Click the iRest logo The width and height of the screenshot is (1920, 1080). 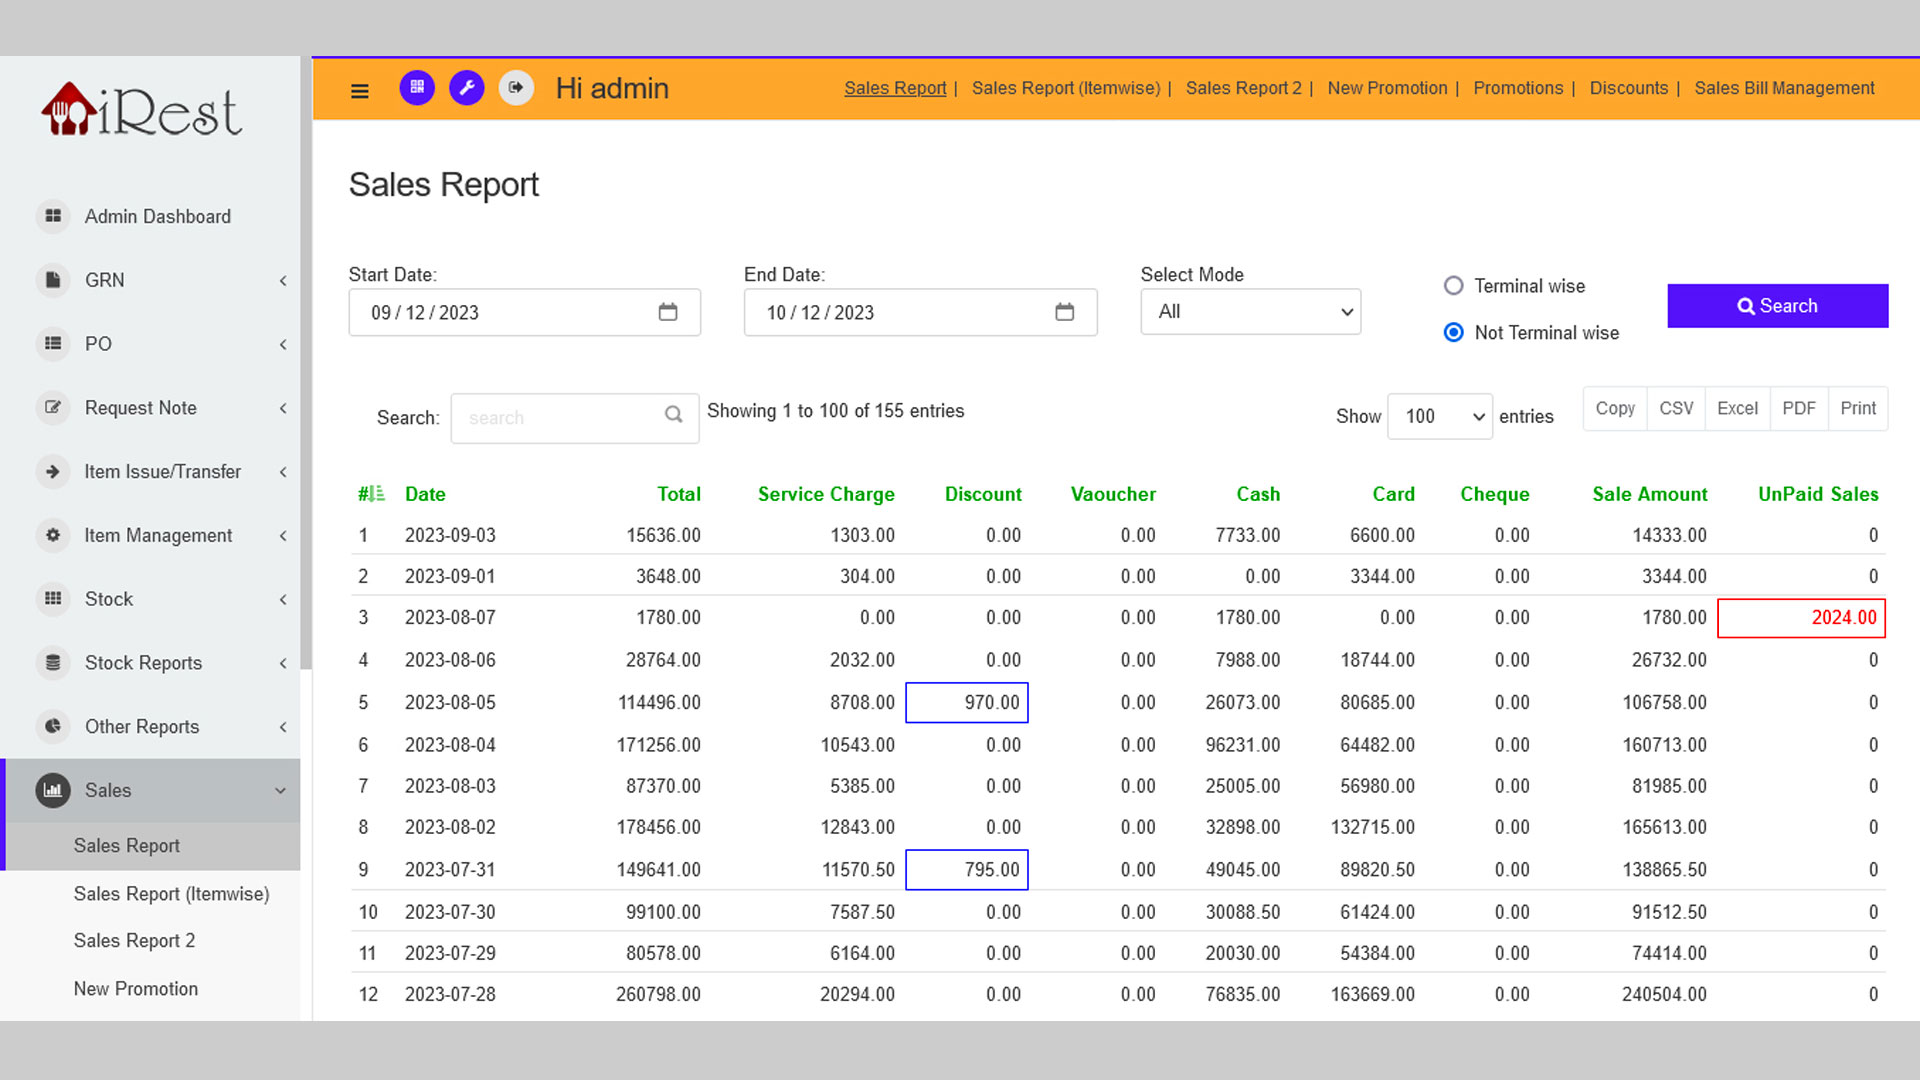(x=141, y=109)
